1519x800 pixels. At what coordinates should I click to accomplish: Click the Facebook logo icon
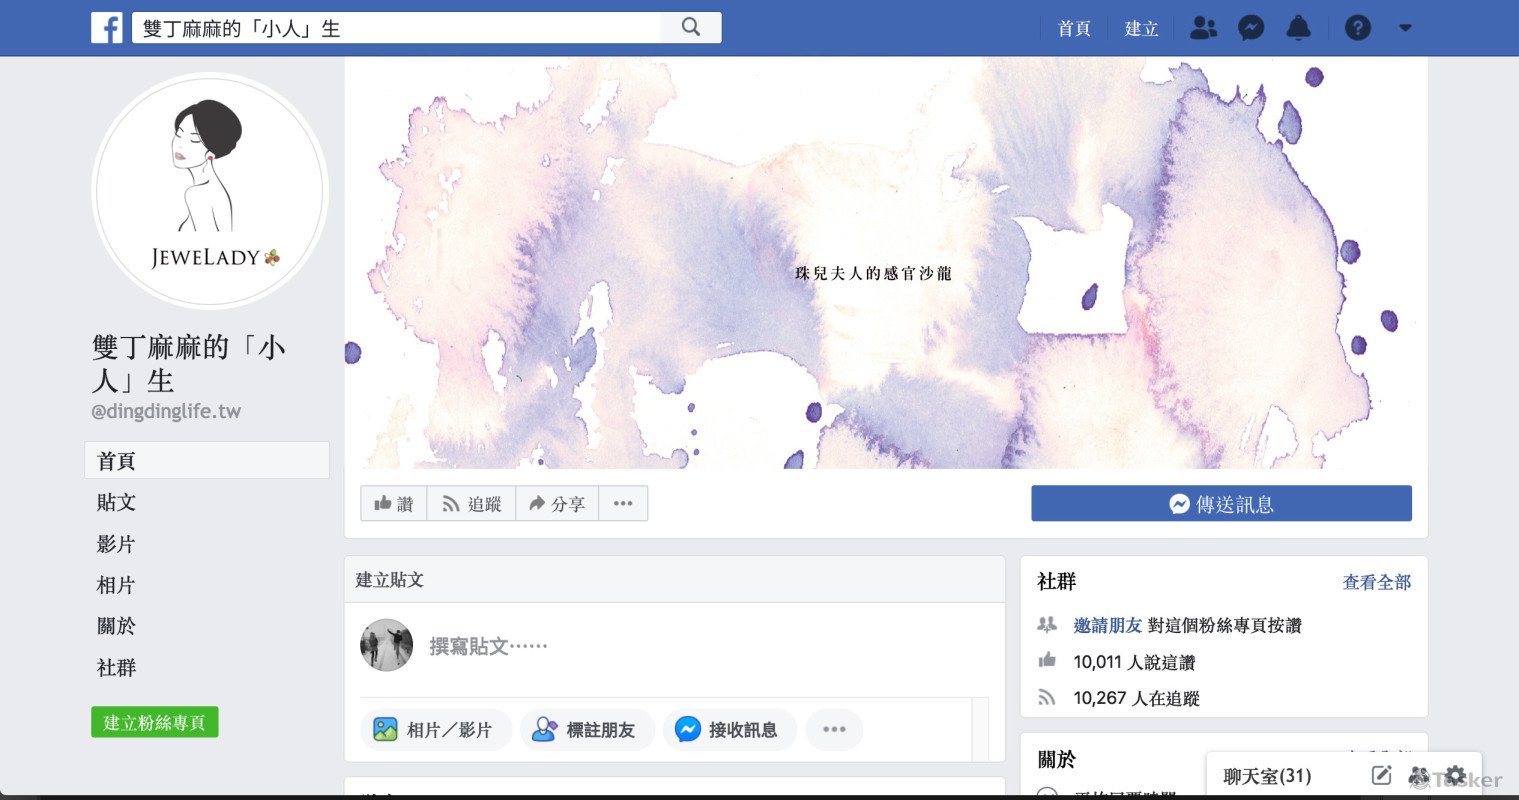pyautogui.click(x=107, y=28)
